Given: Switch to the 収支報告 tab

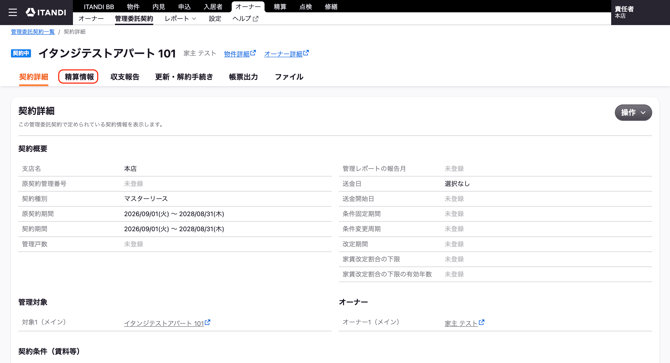Looking at the screenshot, I should (125, 77).
